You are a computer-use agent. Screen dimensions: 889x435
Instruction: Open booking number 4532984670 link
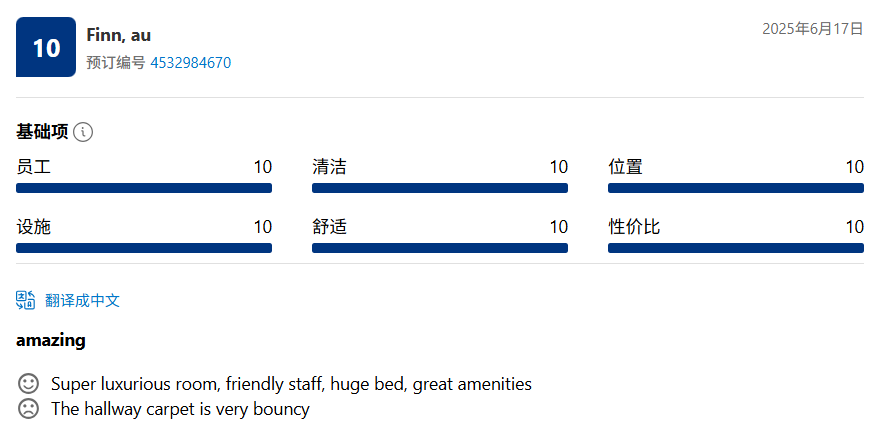click(x=190, y=62)
